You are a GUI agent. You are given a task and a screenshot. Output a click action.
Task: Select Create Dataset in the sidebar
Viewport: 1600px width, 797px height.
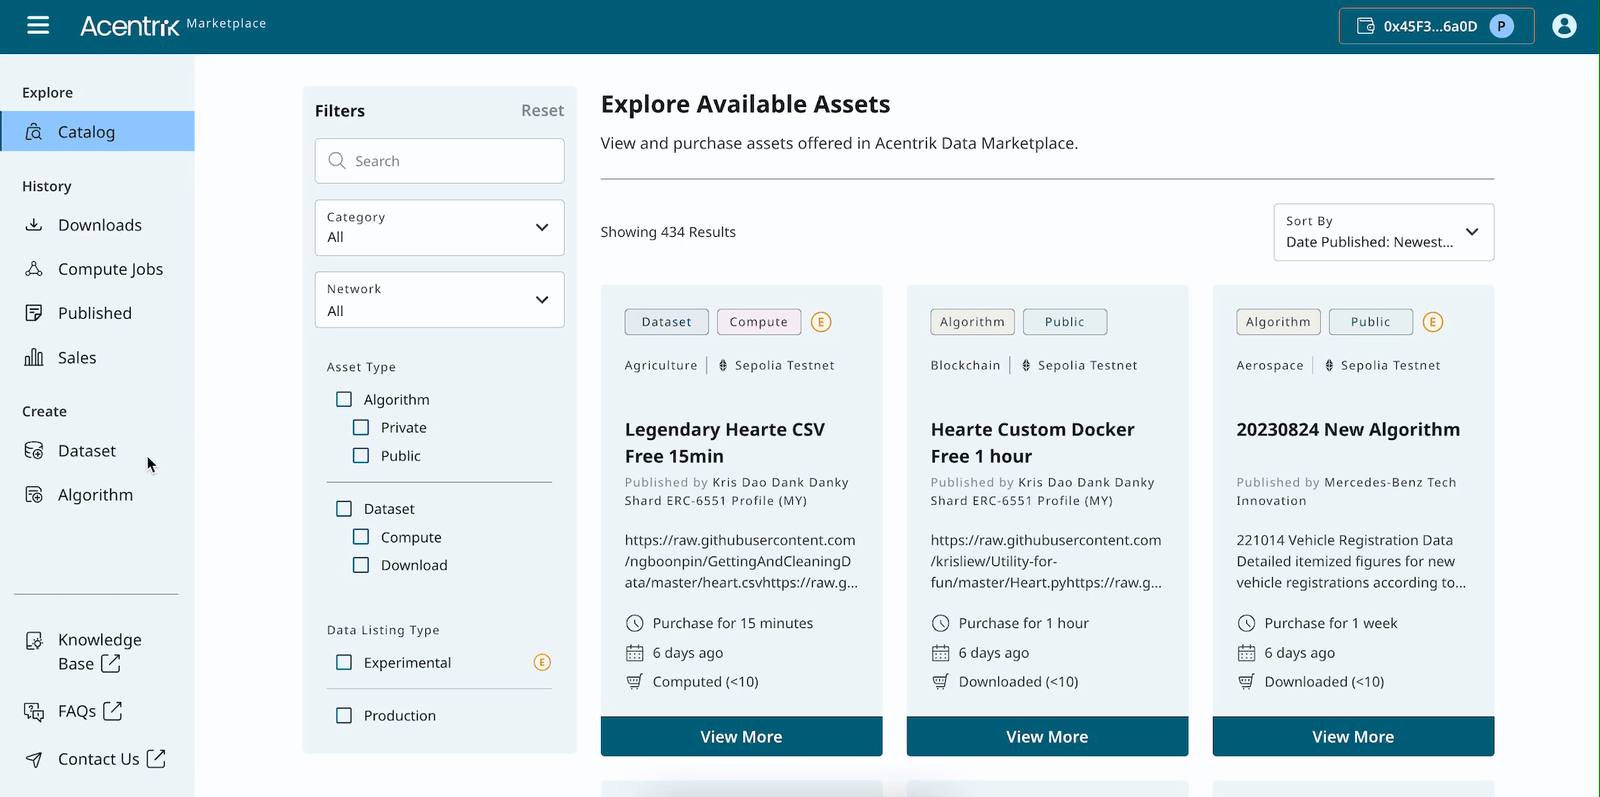[86, 451]
